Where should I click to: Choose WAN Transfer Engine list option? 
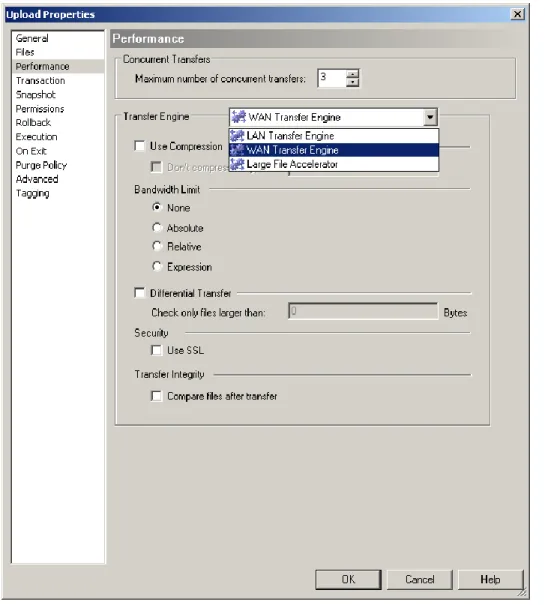click(334, 150)
